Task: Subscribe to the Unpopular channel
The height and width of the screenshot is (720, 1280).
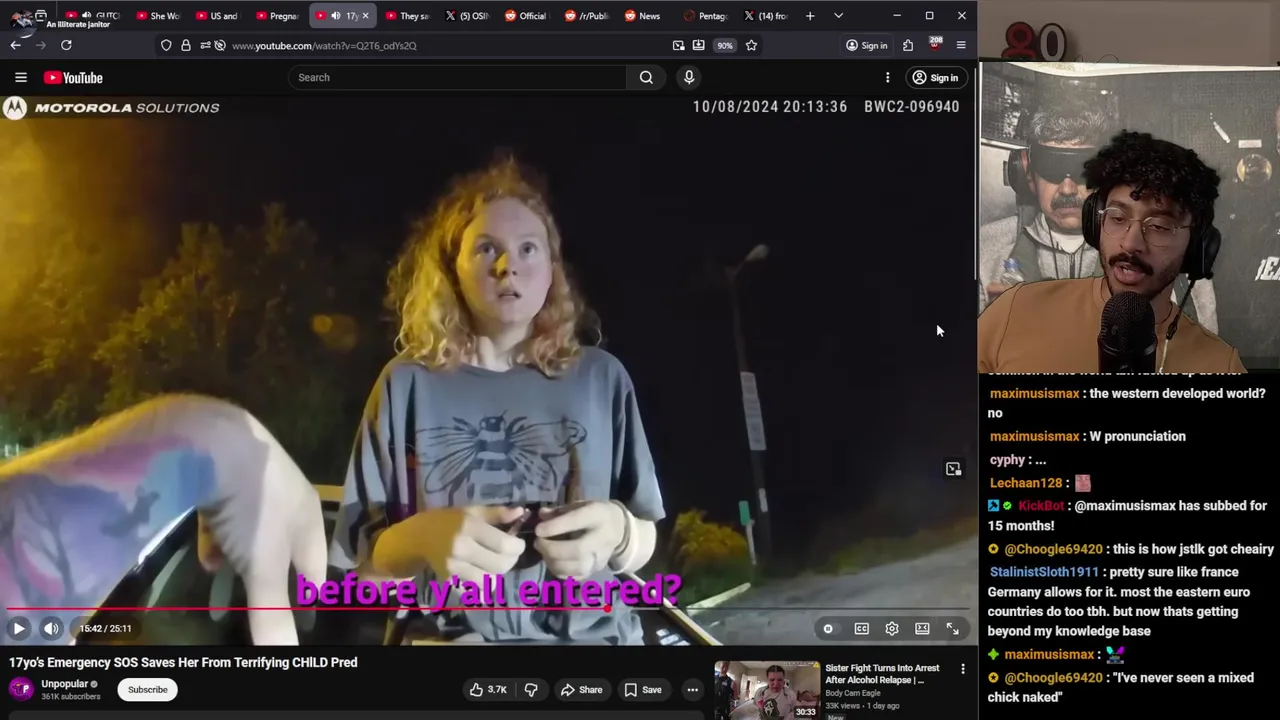Action: click(147, 689)
